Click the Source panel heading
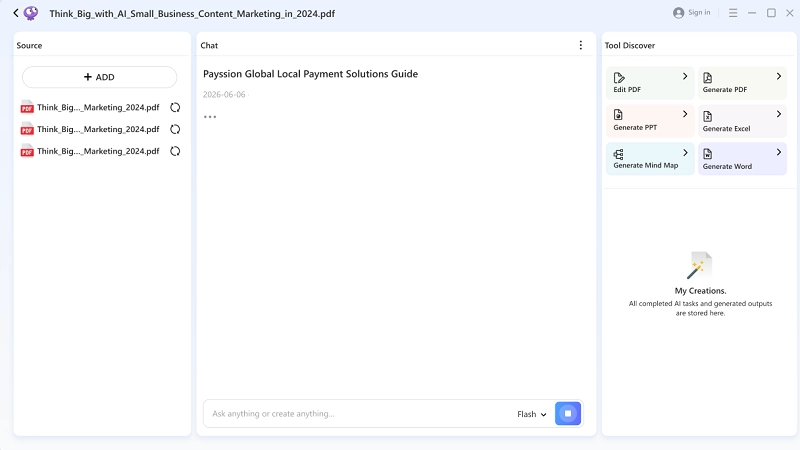Viewport: 800px width, 450px height. [29, 45]
